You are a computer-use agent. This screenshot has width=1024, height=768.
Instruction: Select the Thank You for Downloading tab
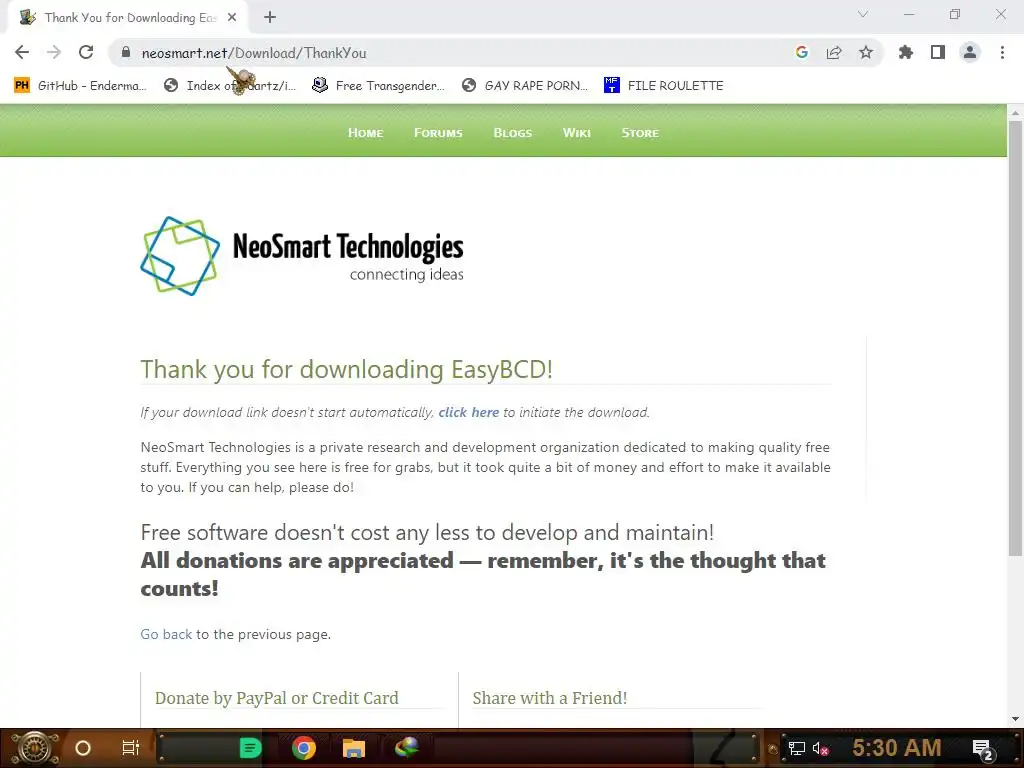[x=128, y=18]
